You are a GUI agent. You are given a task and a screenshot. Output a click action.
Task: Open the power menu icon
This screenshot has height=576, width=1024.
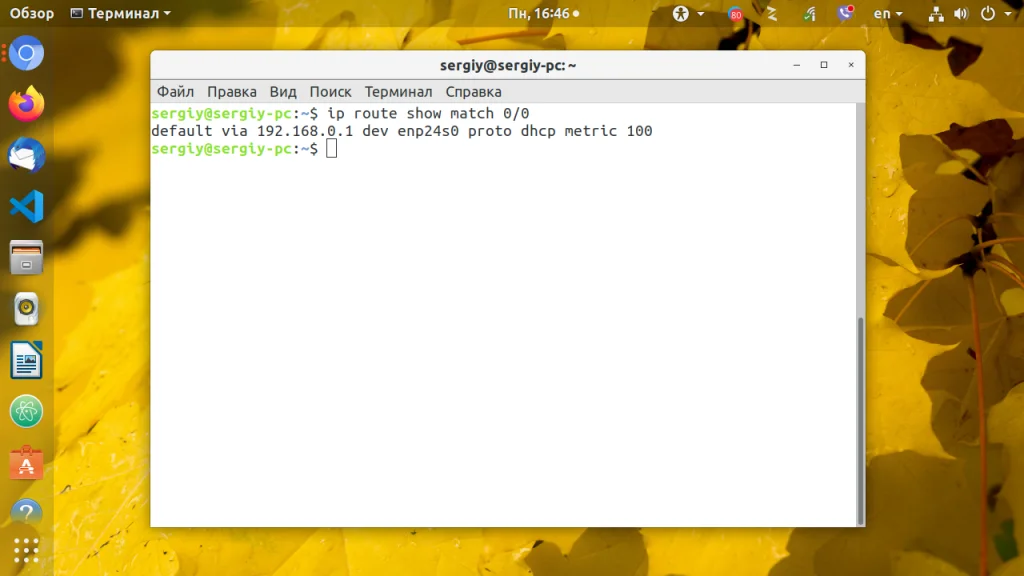[988, 14]
